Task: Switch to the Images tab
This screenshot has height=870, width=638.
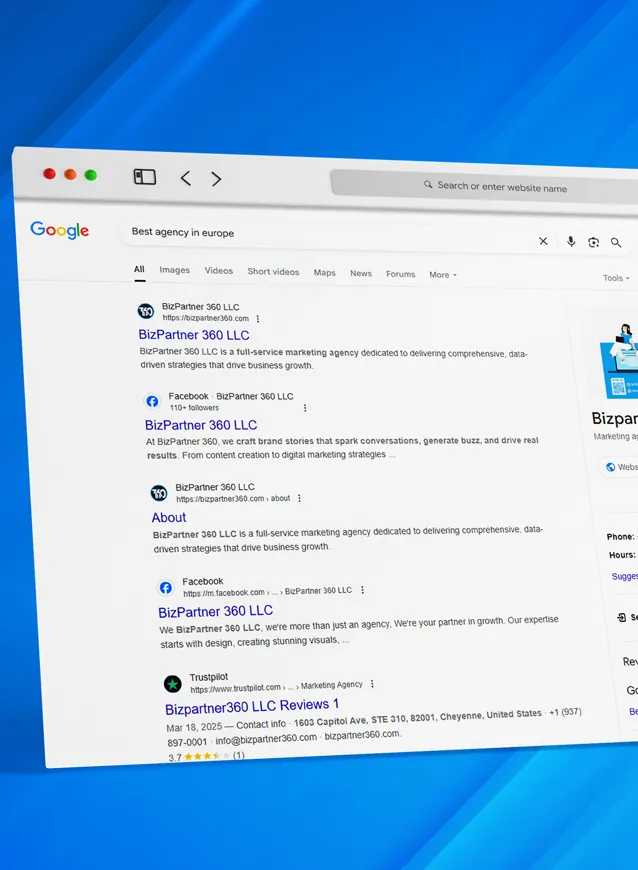Action: tap(174, 270)
